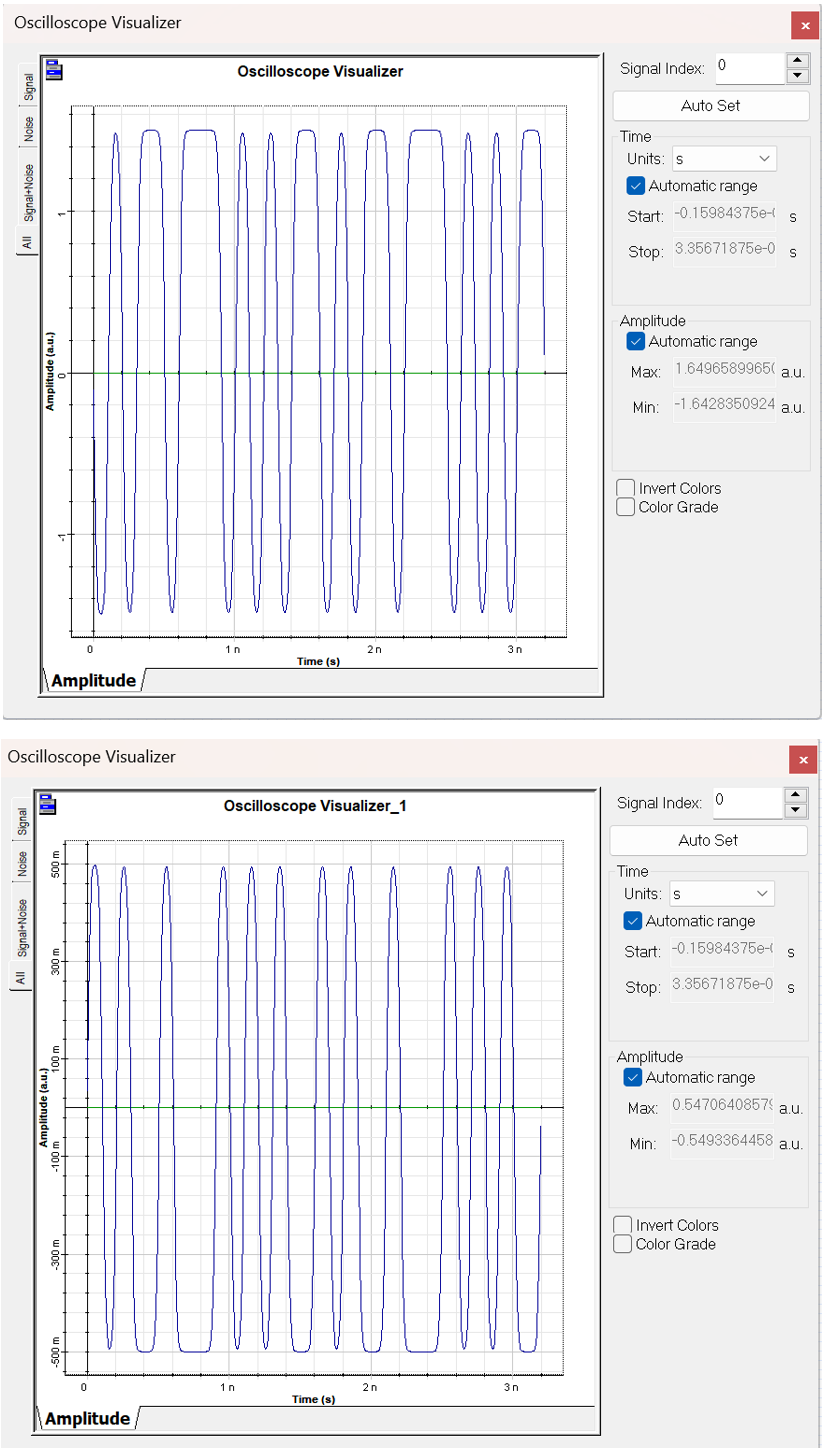Click the graph menu icon in Oscilloscope Visualizer_1
The width and height of the screenshot is (824, 1450).
tap(48, 804)
